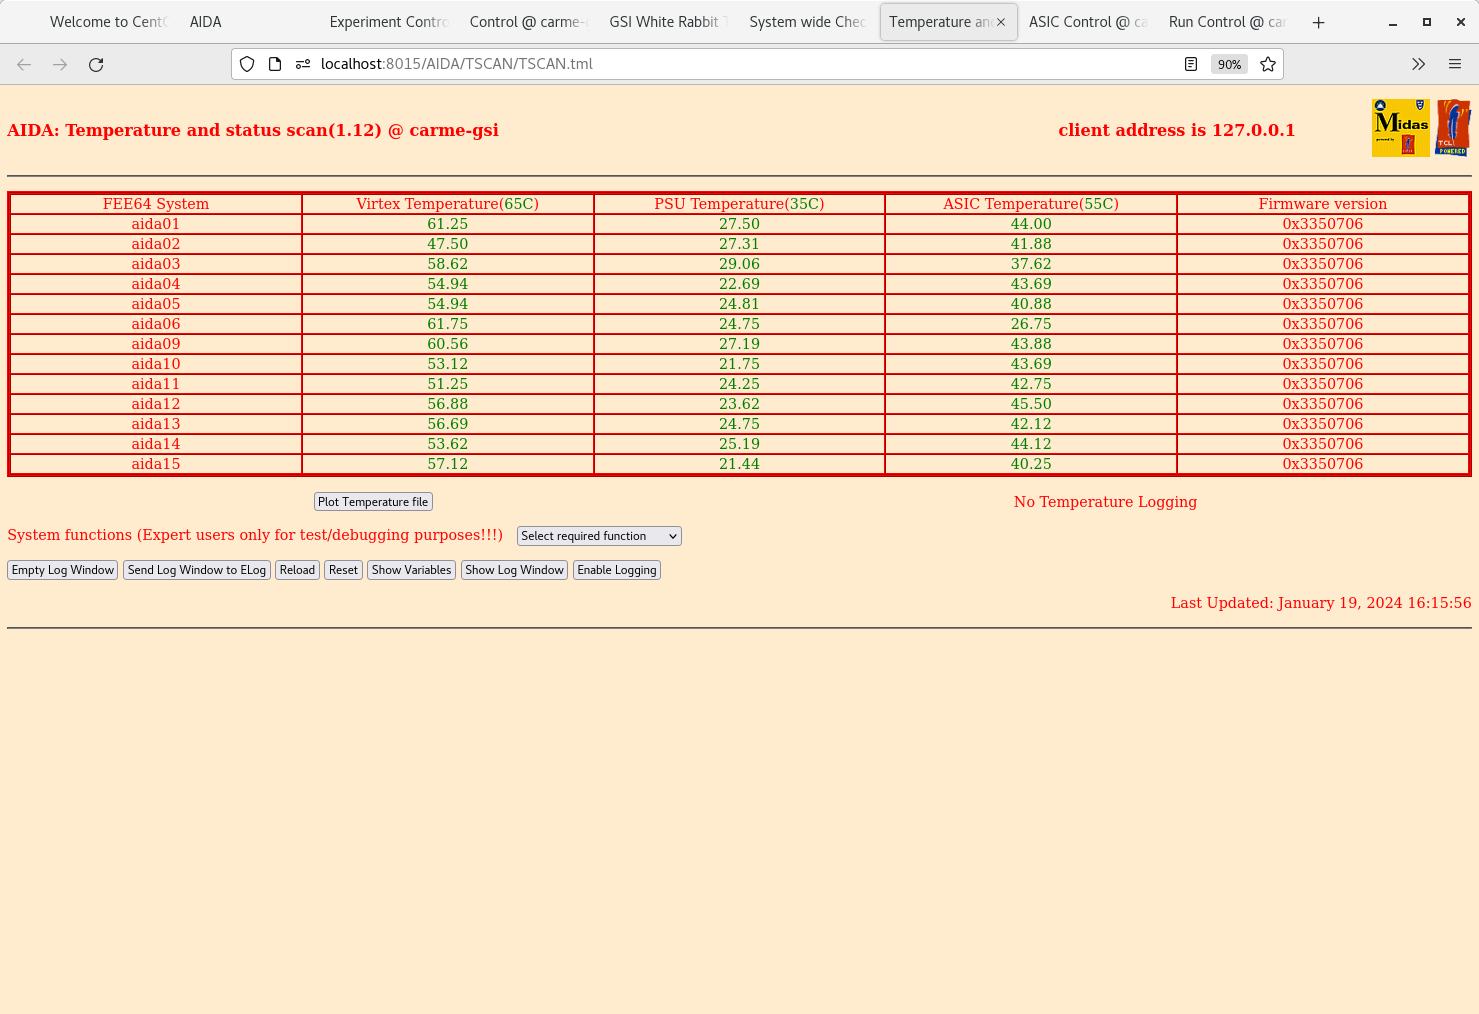This screenshot has height=1014, width=1479.
Task: Click the Virtex Temperature(65C) header
Action: click(x=447, y=204)
